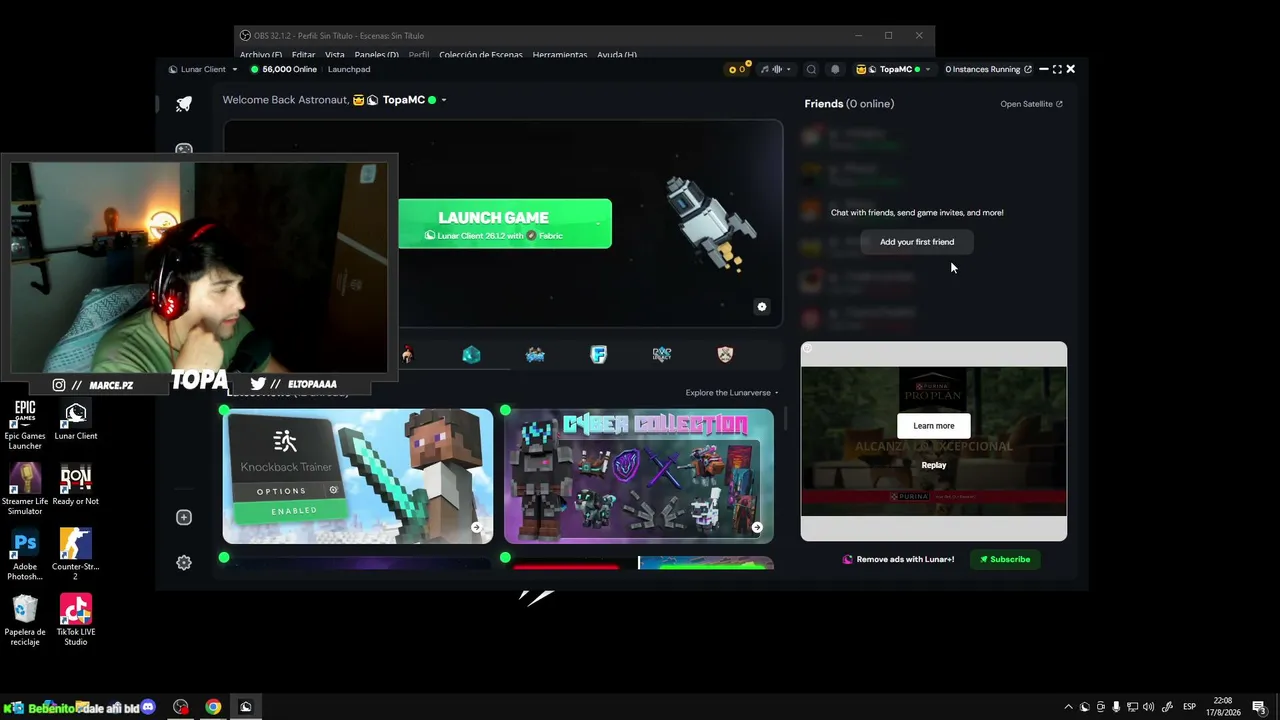Screen dimensions: 1280x720
Task: Open Streamer Life Simulator desktop icon
Action: (x=25, y=490)
